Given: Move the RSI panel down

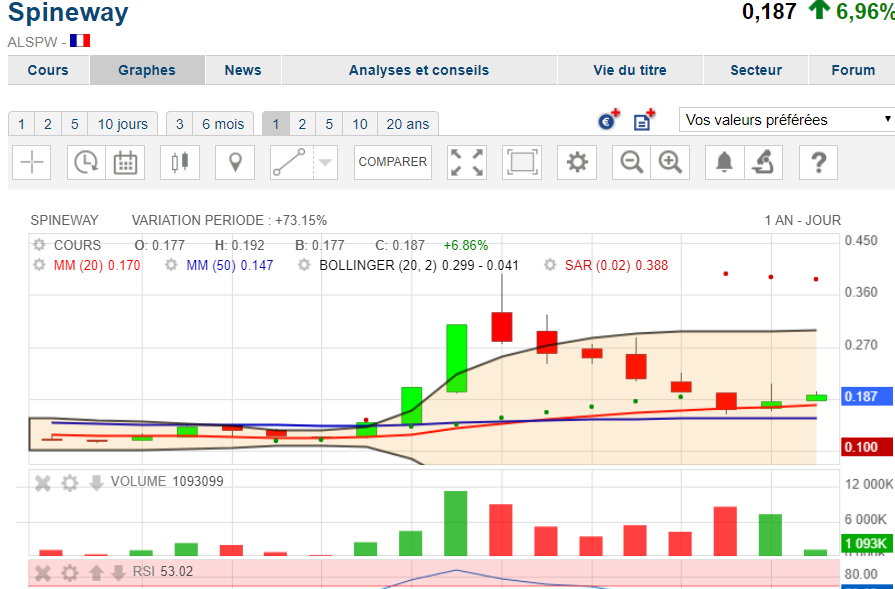Looking at the screenshot, I should (118, 572).
